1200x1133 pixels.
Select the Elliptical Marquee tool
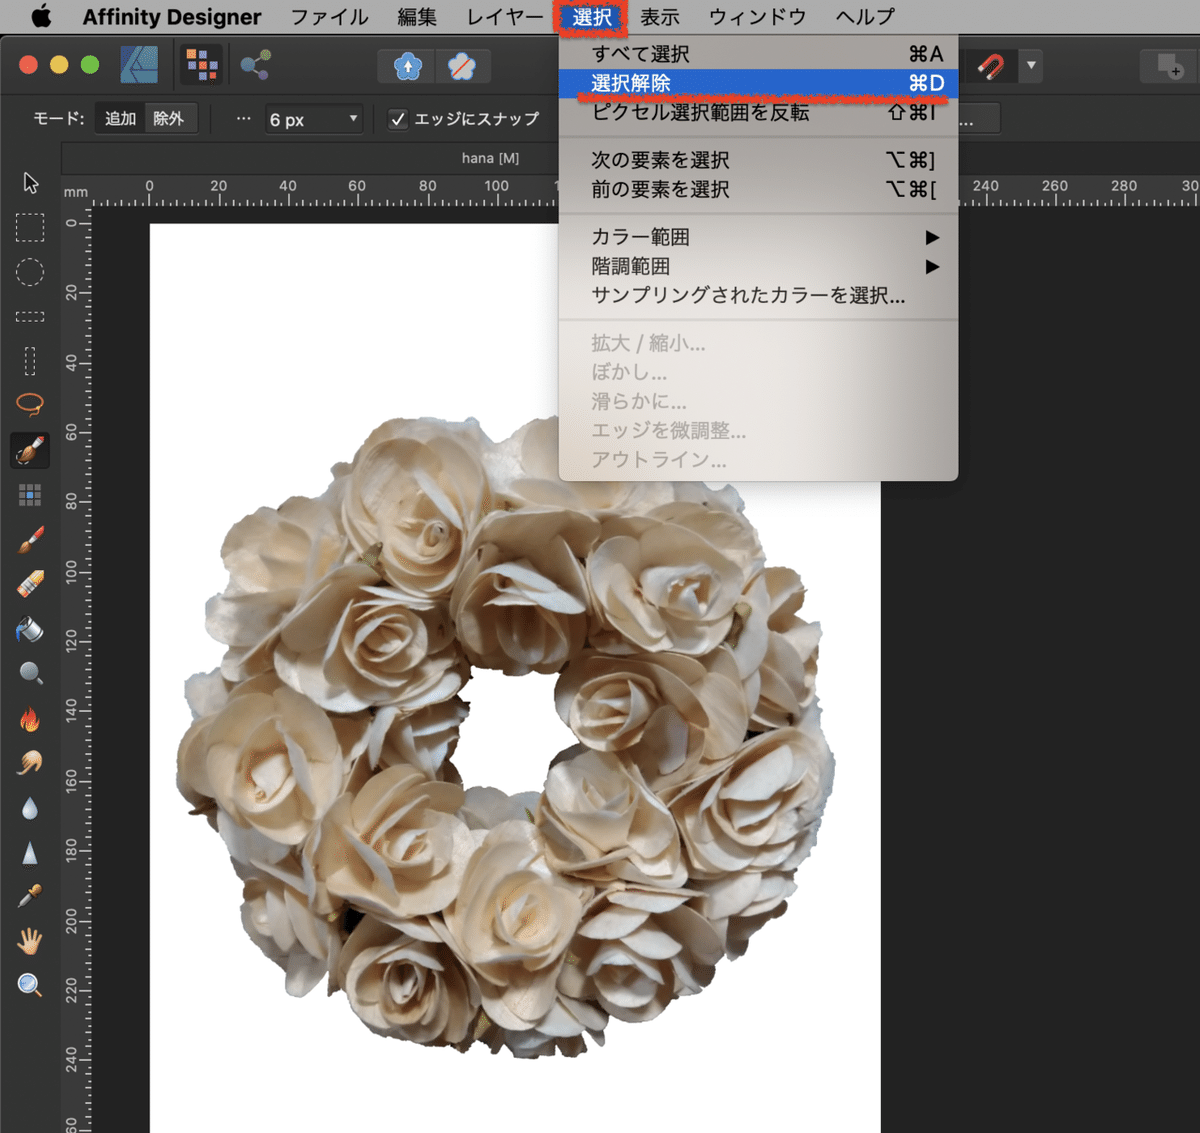30,272
